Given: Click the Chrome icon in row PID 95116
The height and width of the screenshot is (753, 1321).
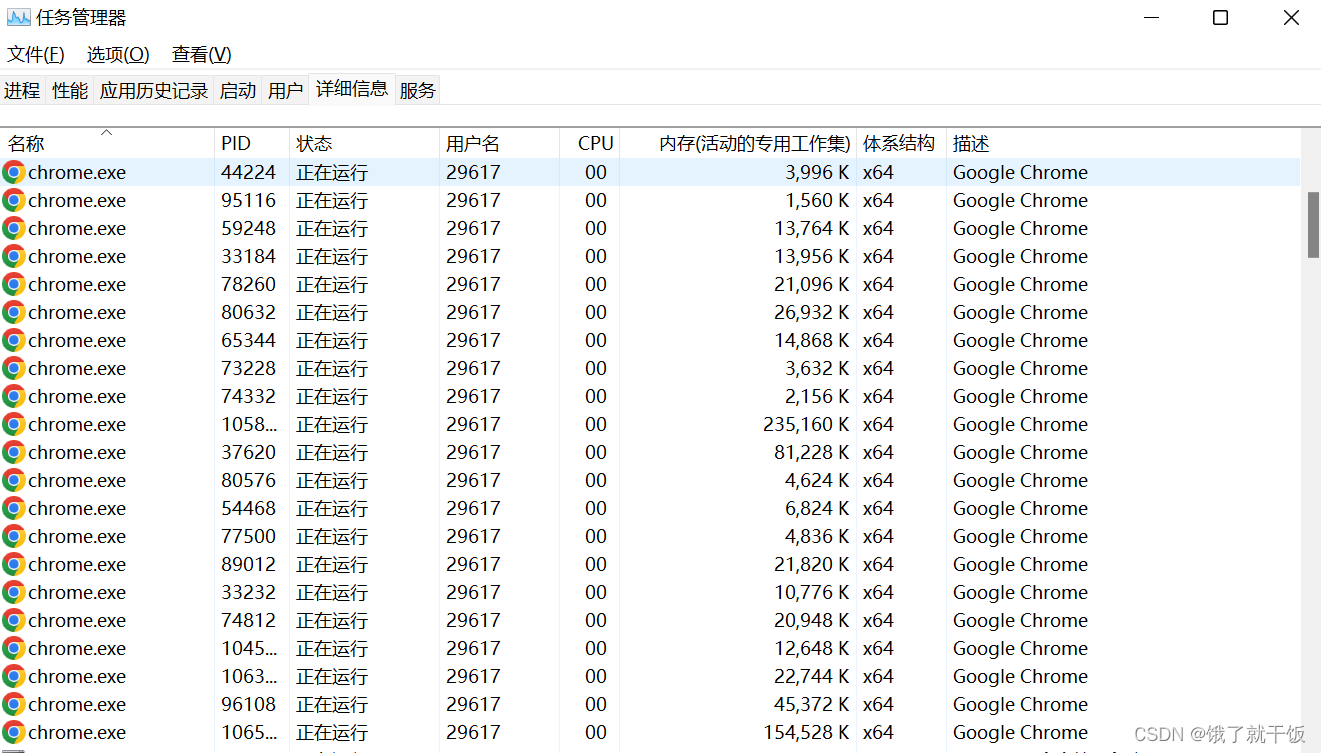Looking at the screenshot, I should 14,200.
